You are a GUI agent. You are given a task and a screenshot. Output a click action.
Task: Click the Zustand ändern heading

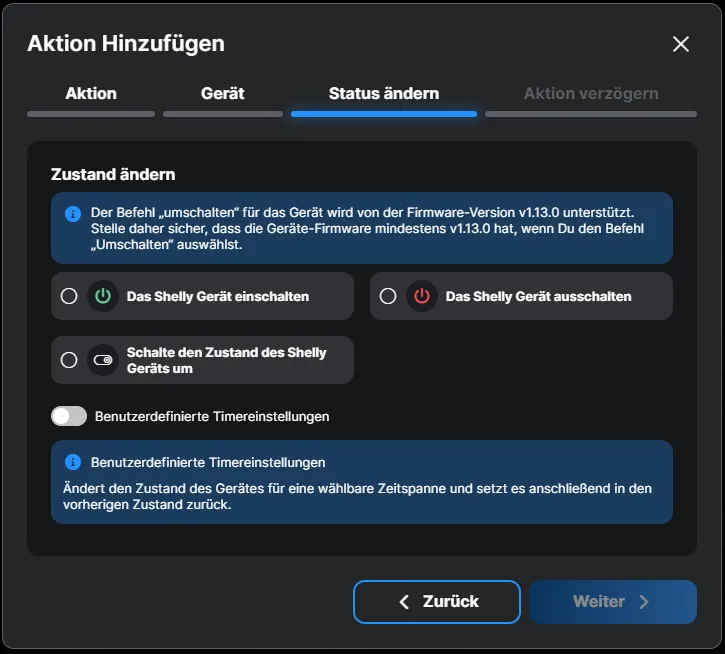point(113,174)
